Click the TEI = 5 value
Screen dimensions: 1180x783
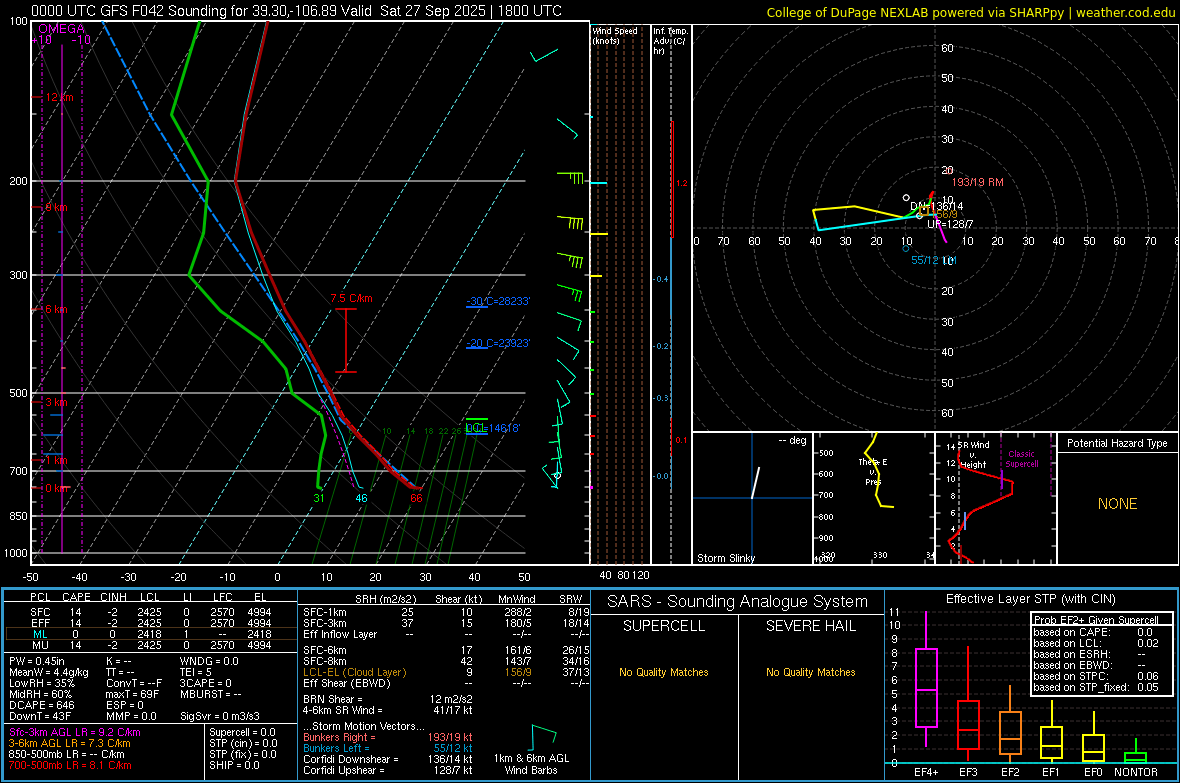(x=196, y=672)
